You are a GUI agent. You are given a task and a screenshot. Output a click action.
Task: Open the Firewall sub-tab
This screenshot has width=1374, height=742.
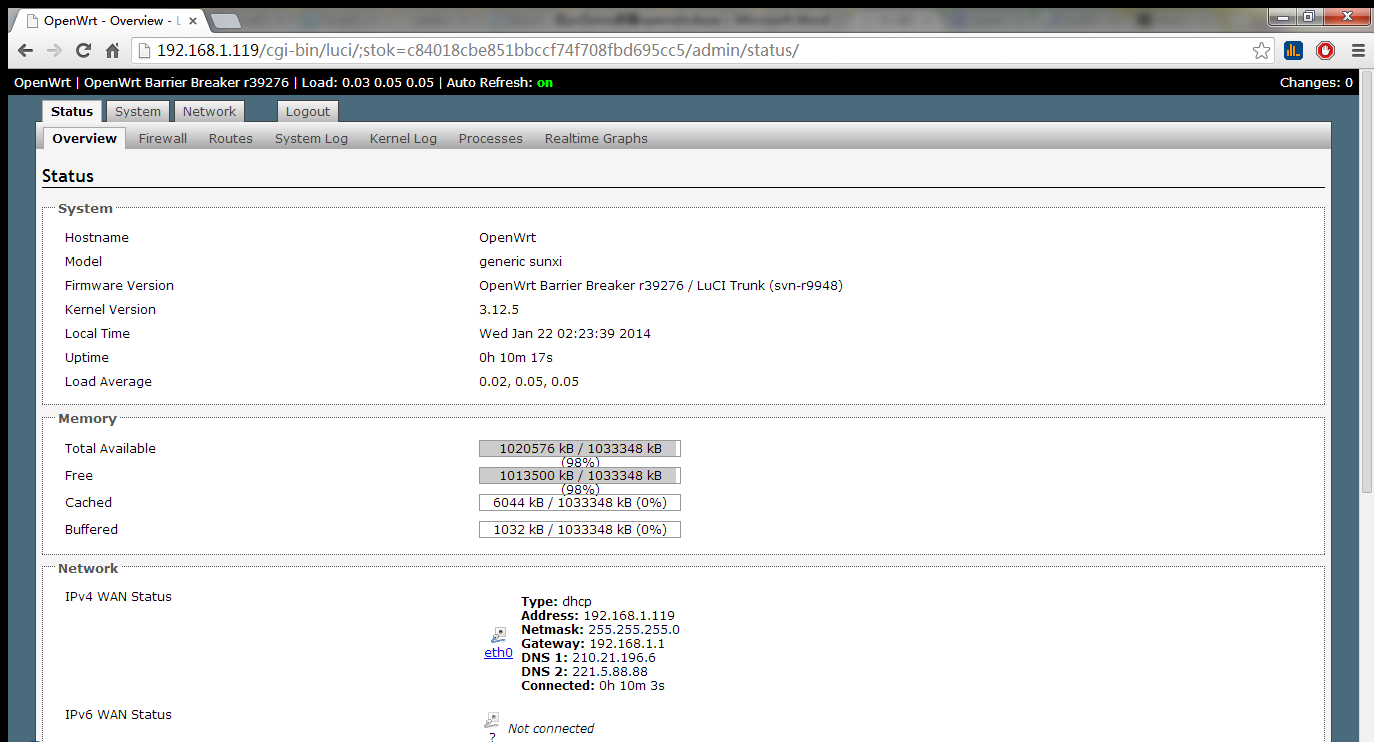point(163,139)
